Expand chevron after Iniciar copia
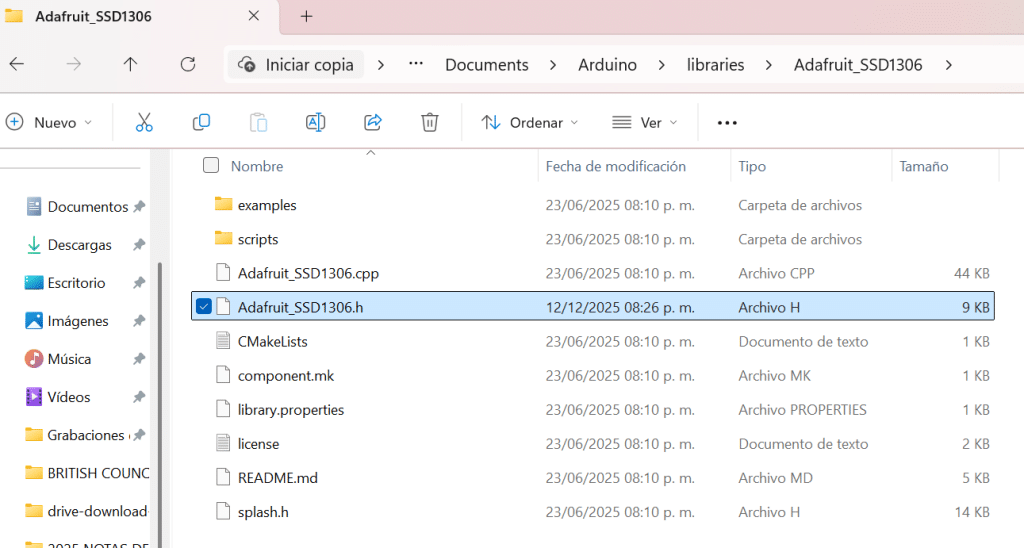This screenshot has height=548, width=1024. pyautogui.click(x=381, y=65)
